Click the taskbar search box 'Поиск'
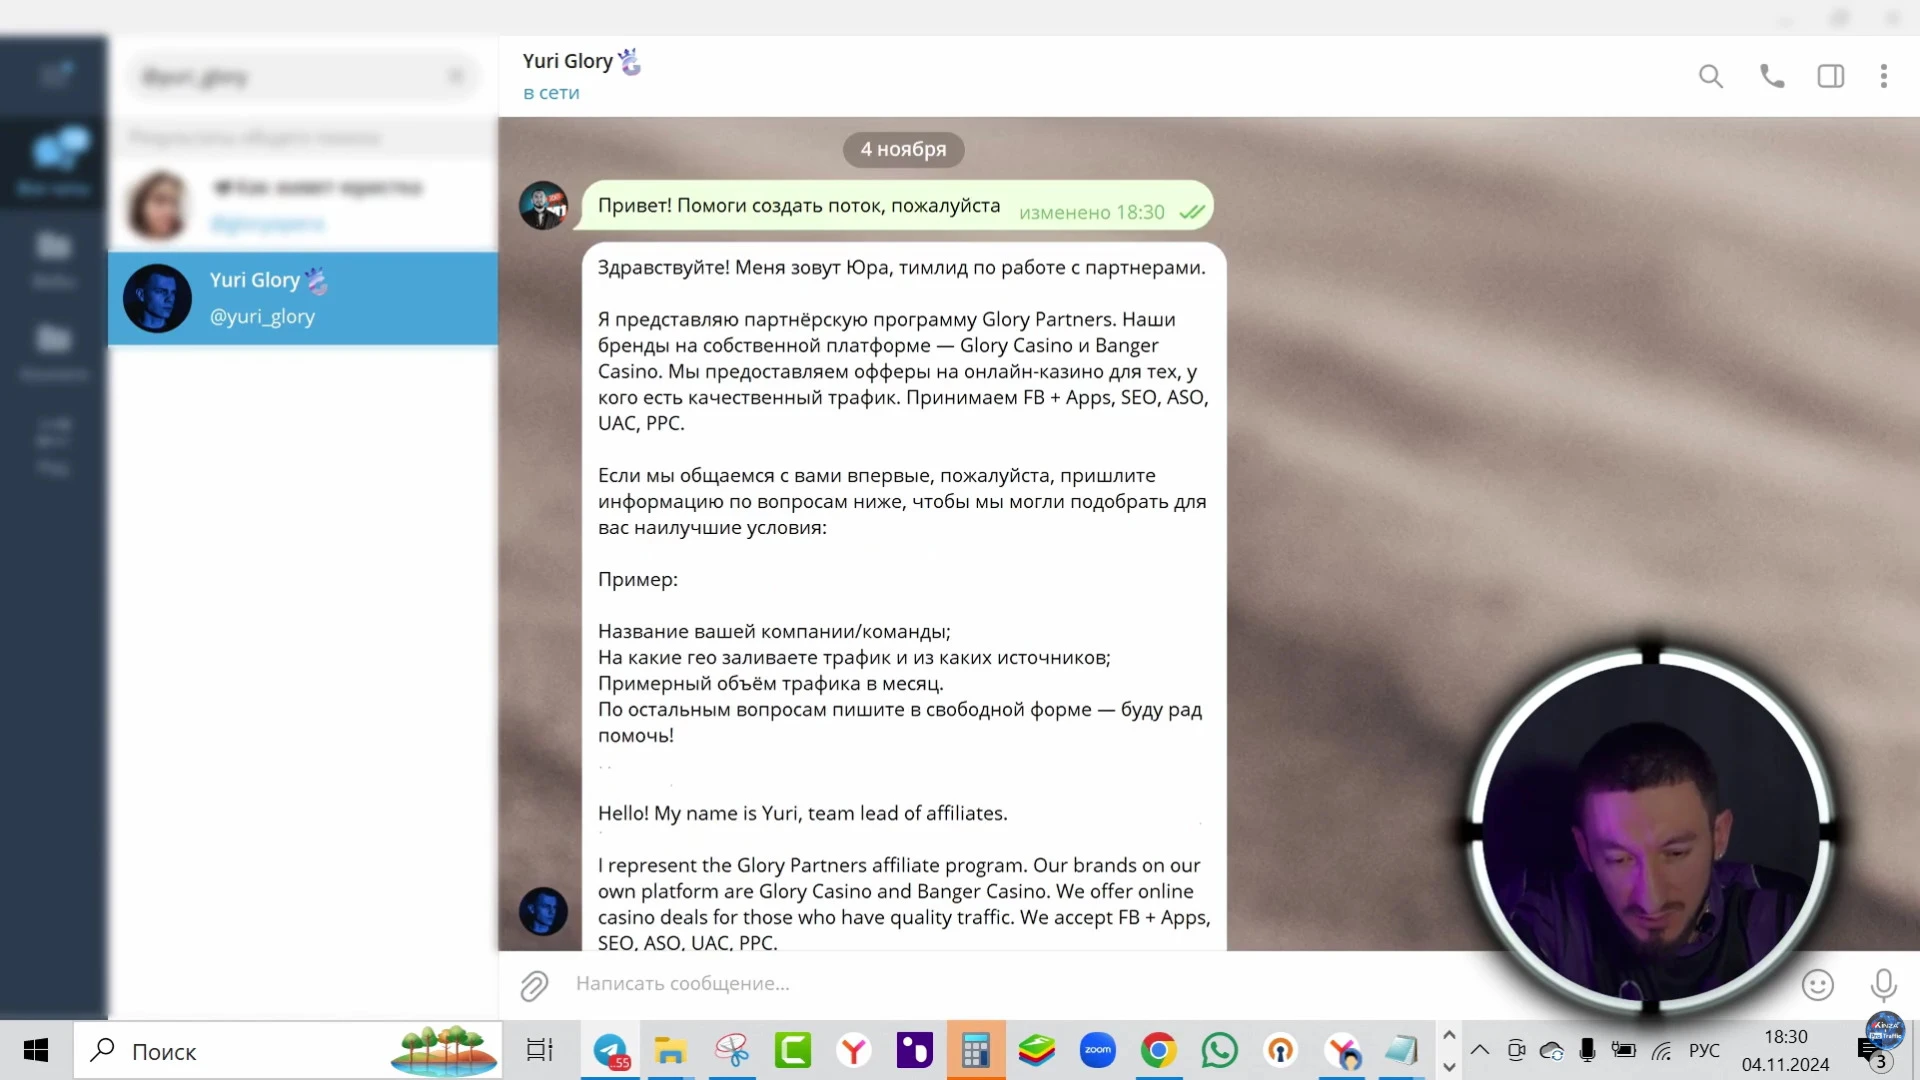The image size is (1920, 1080). click(288, 1051)
